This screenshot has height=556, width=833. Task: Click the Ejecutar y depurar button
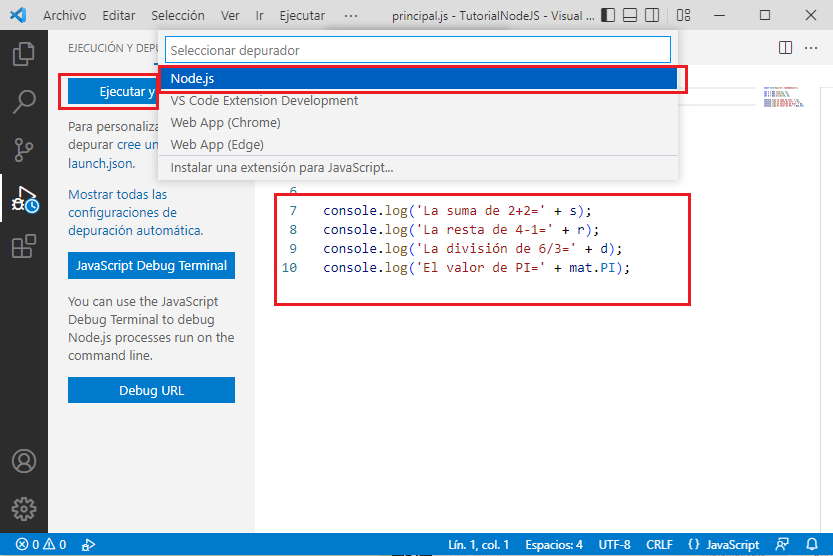(113, 91)
